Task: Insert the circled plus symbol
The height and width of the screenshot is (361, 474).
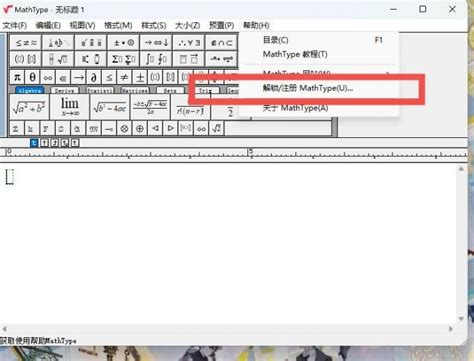Action: [140, 128]
